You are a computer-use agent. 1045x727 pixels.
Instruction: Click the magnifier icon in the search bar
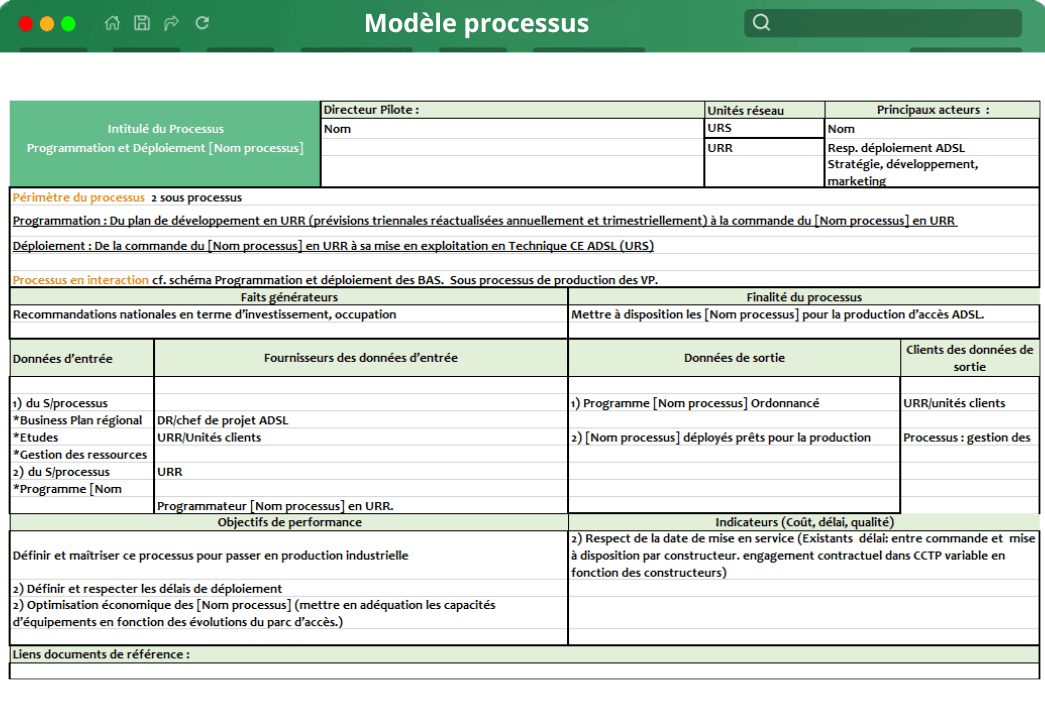761,22
